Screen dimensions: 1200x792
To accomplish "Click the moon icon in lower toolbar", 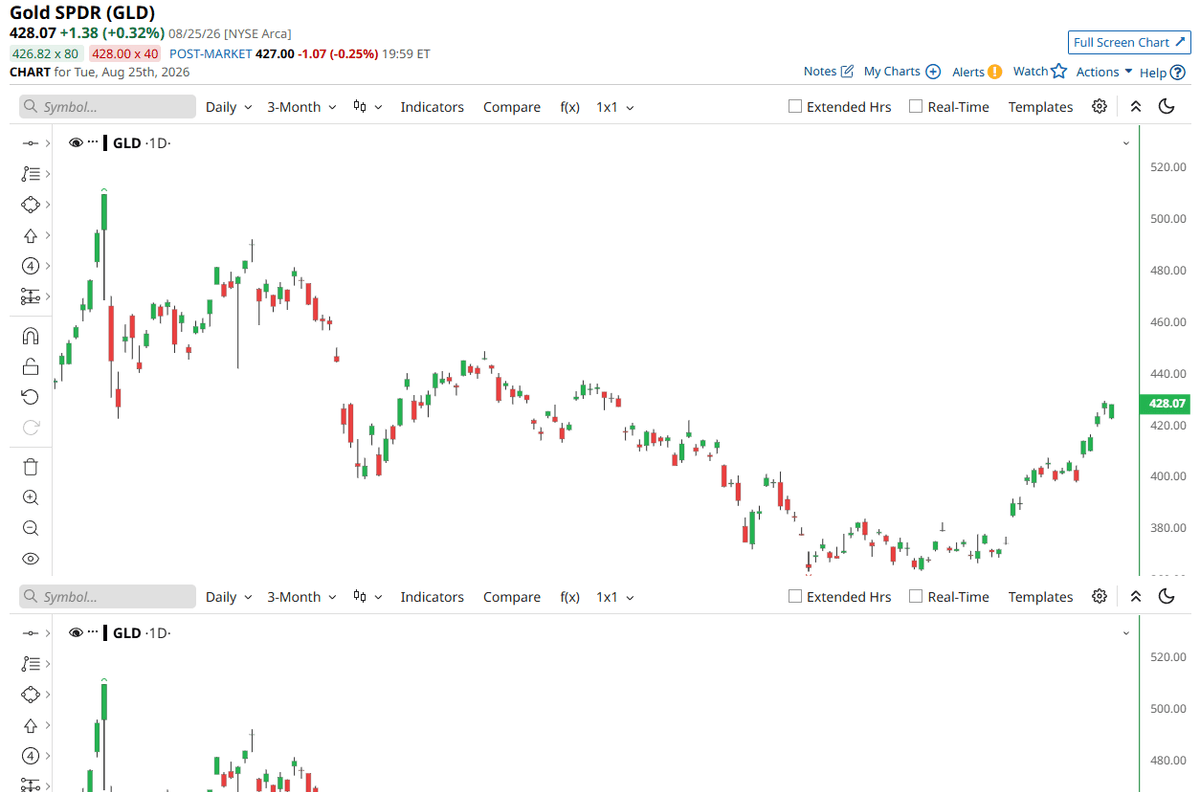I will pos(1166,597).
